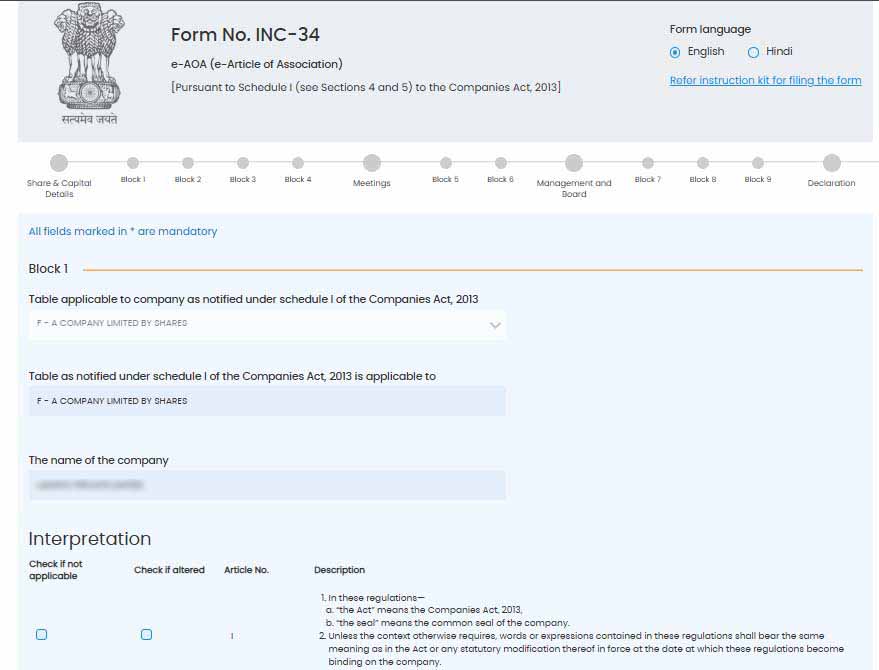Viewport: 879px width, 670px height.
Task: Jump to Block 5 step marker
Action: click(445, 163)
